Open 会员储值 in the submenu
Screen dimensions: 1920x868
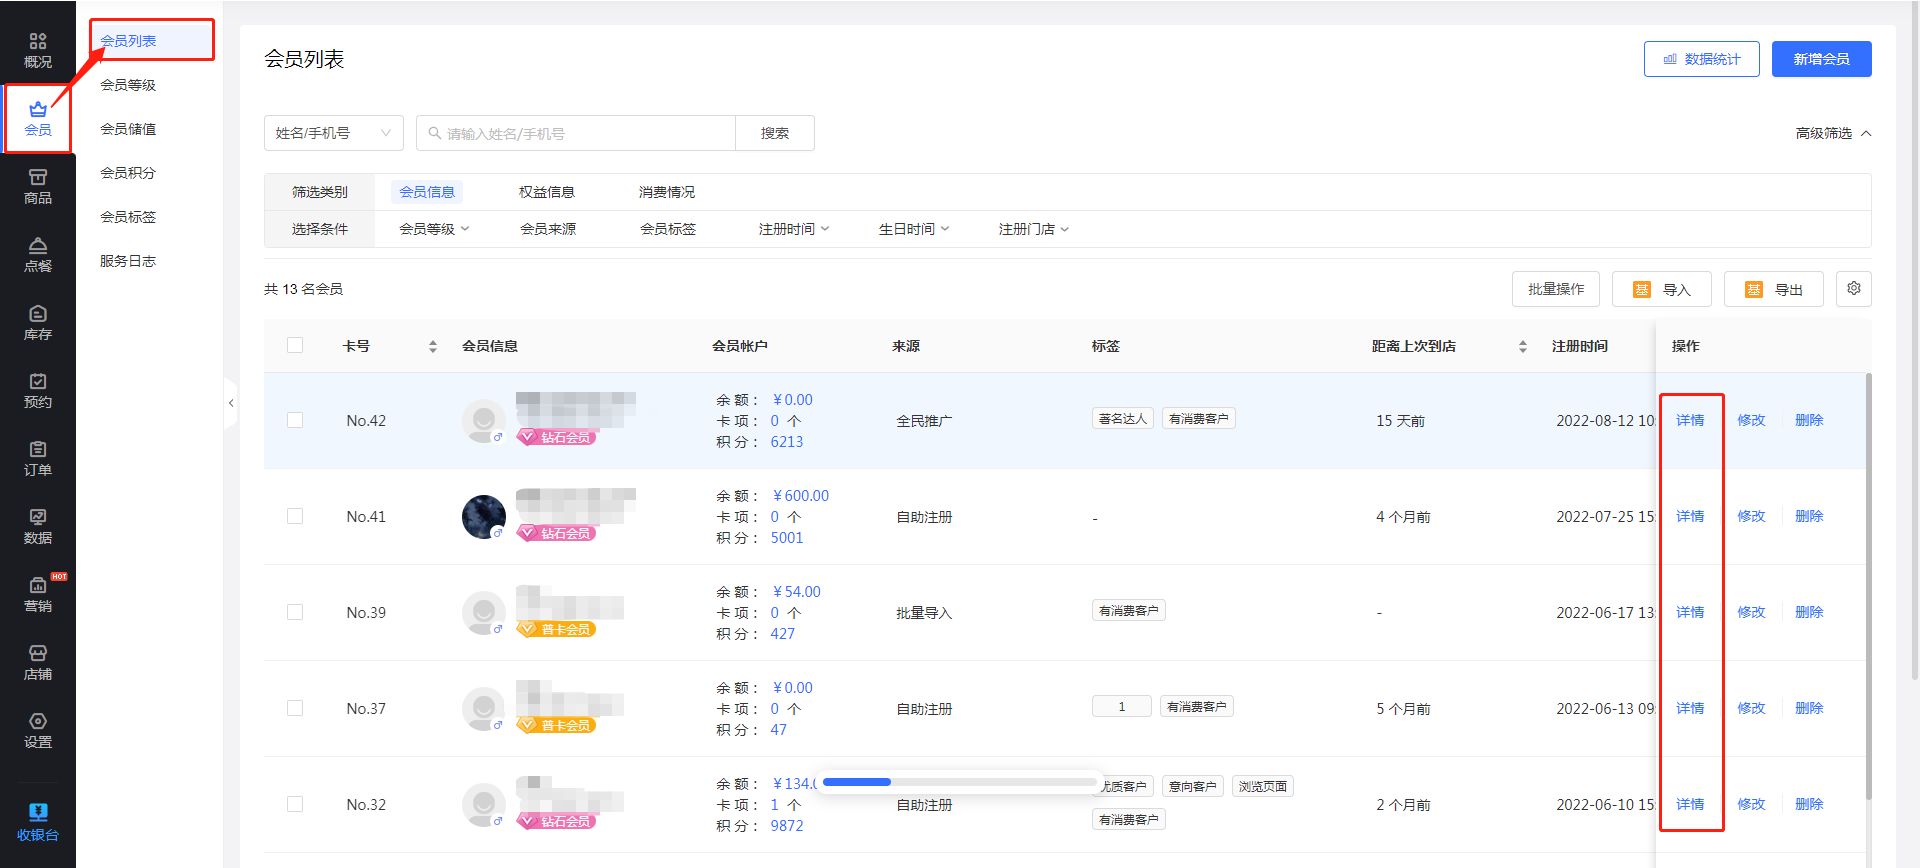[128, 129]
